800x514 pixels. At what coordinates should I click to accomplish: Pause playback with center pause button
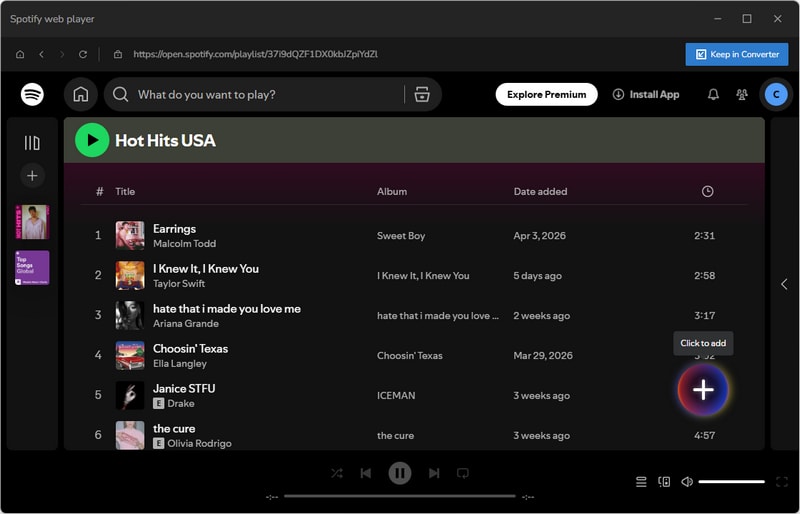(x=400, y=473)
